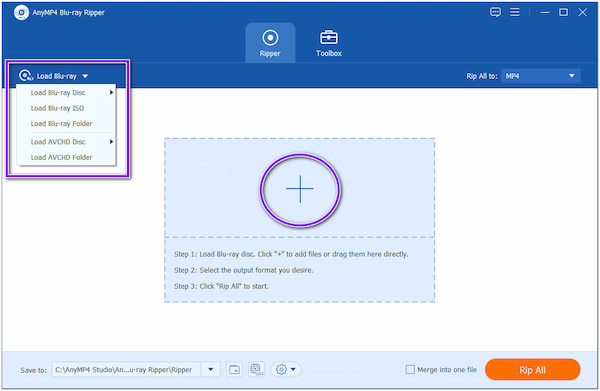Enable Merge into one file checkbox
This screenshot has height=391, width=600.
[x=410, y=370]
